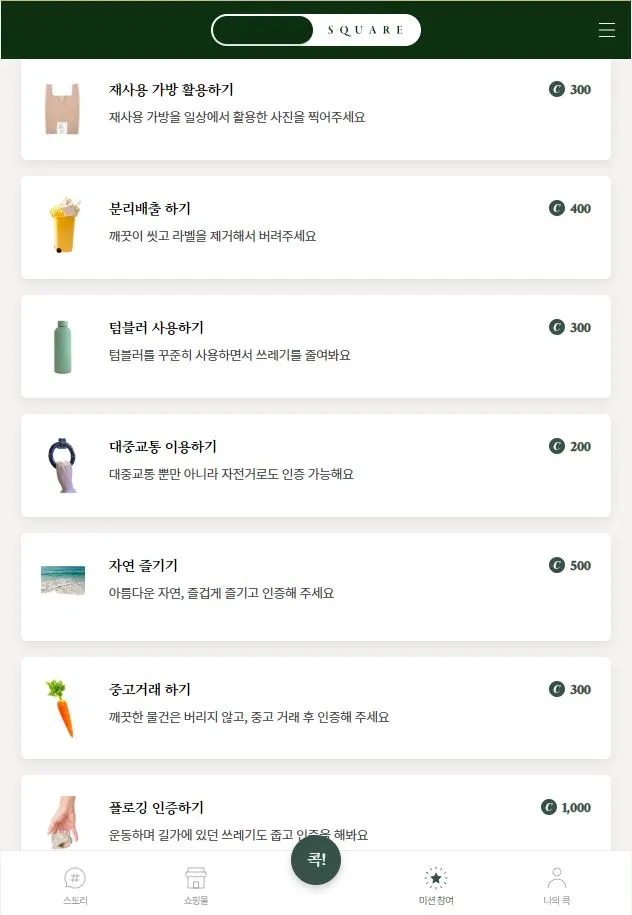Select the 중고거래 하기 mission card

(316, 707)
